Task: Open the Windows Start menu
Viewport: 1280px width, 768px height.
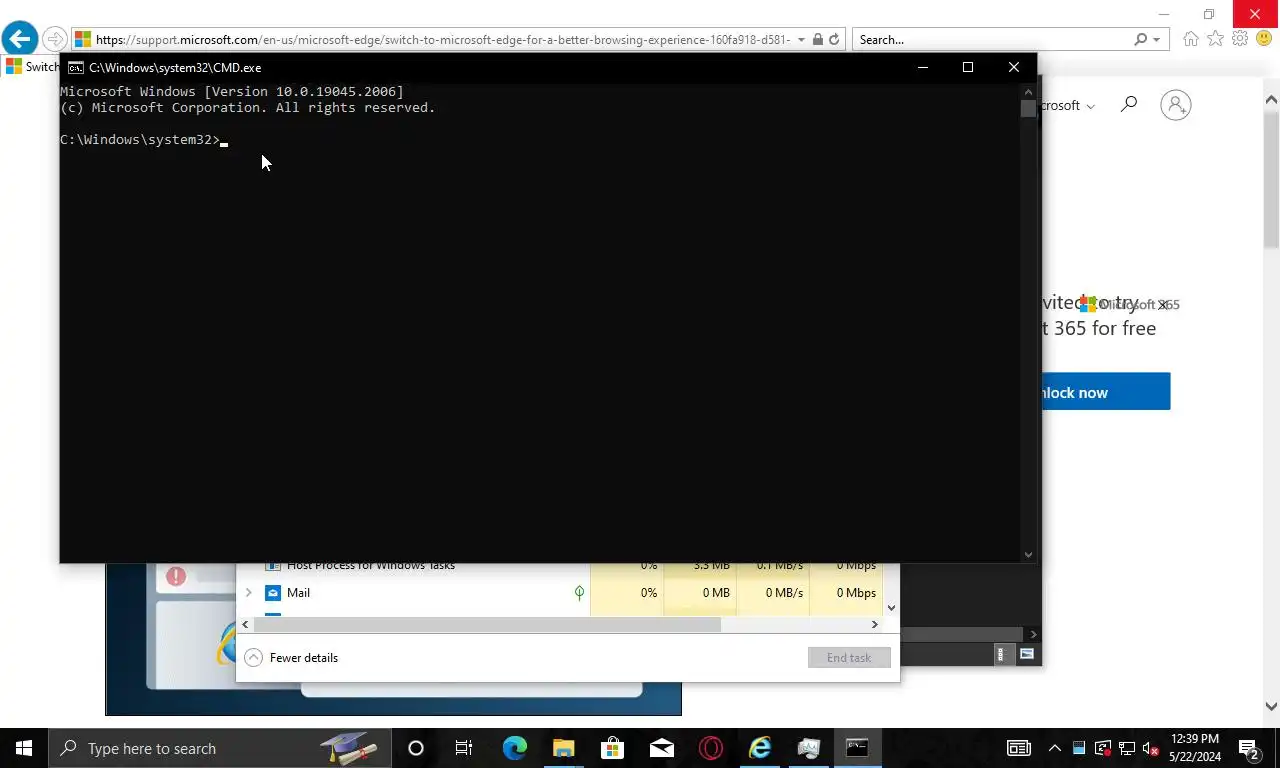Action: pyautogui.click(x=23, y=748)
